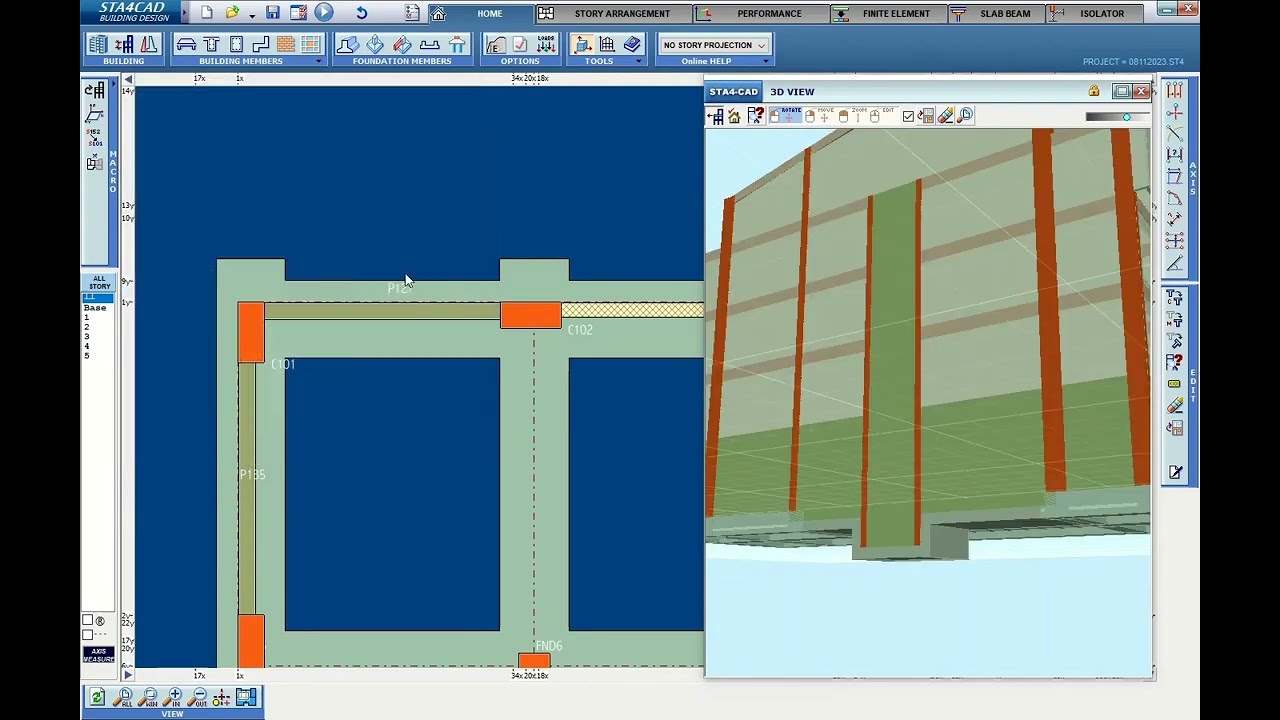
Task: Toggle the R checkbox beneath story list
Action: 88,621
